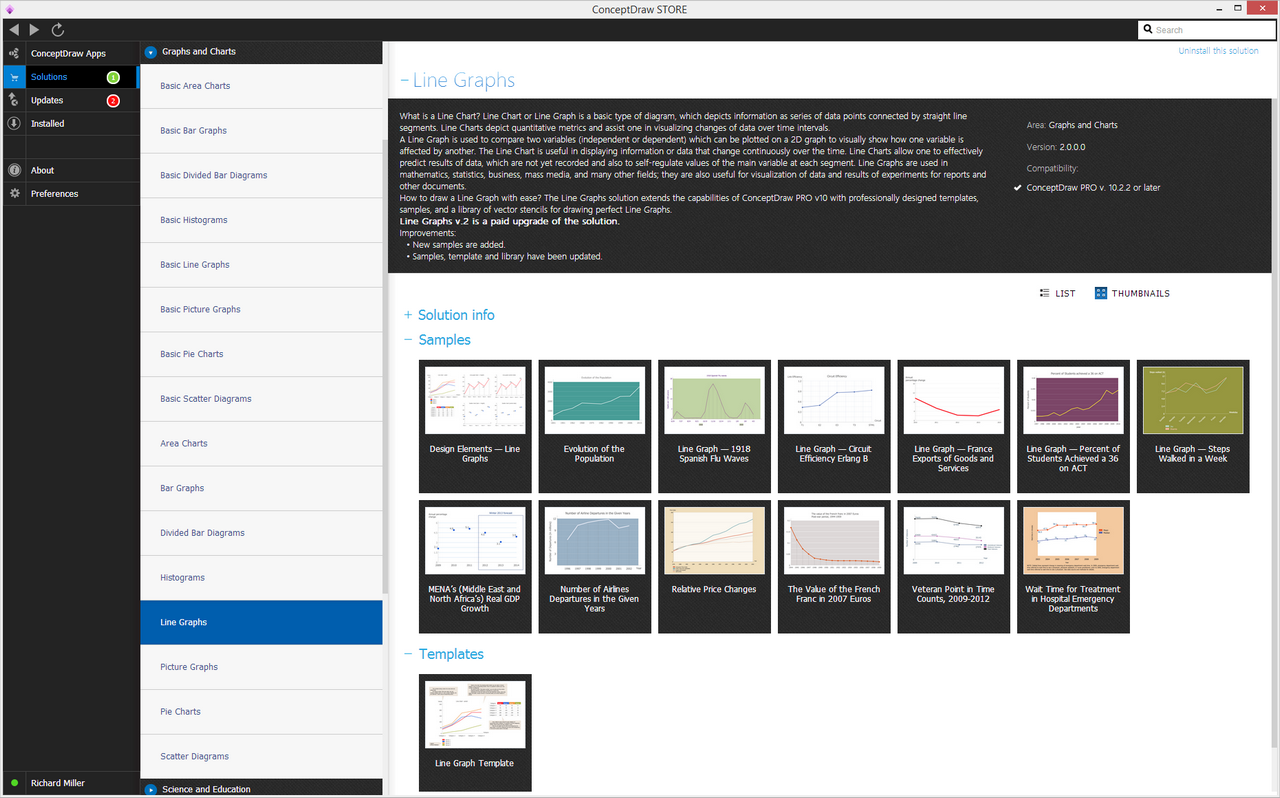Collapse the Templates section
The width and height of the screenshot is (1280, 798).
point(408,654)
